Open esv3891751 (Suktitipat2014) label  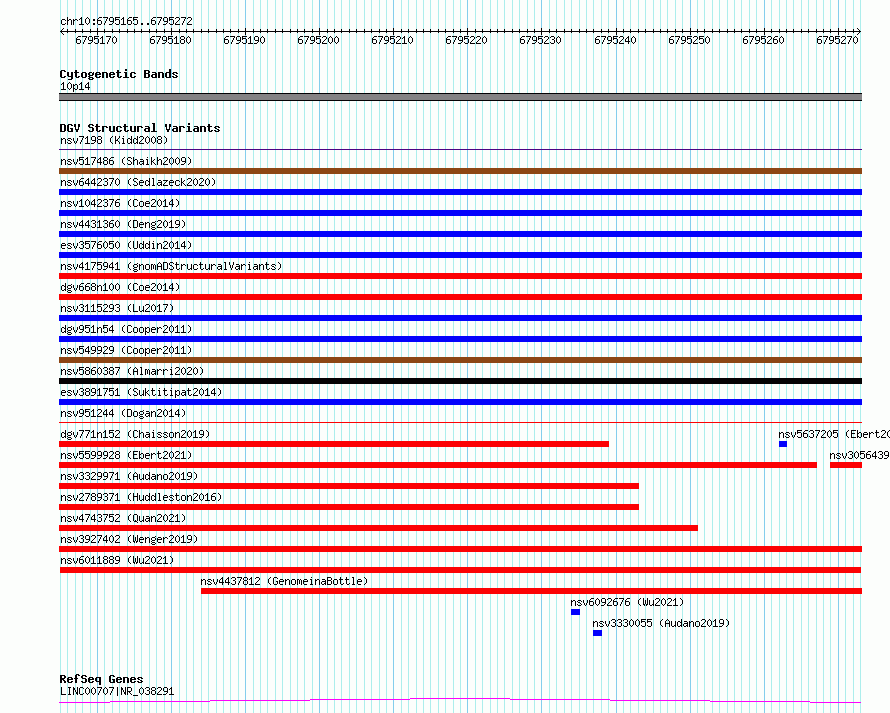coord(141,392)
